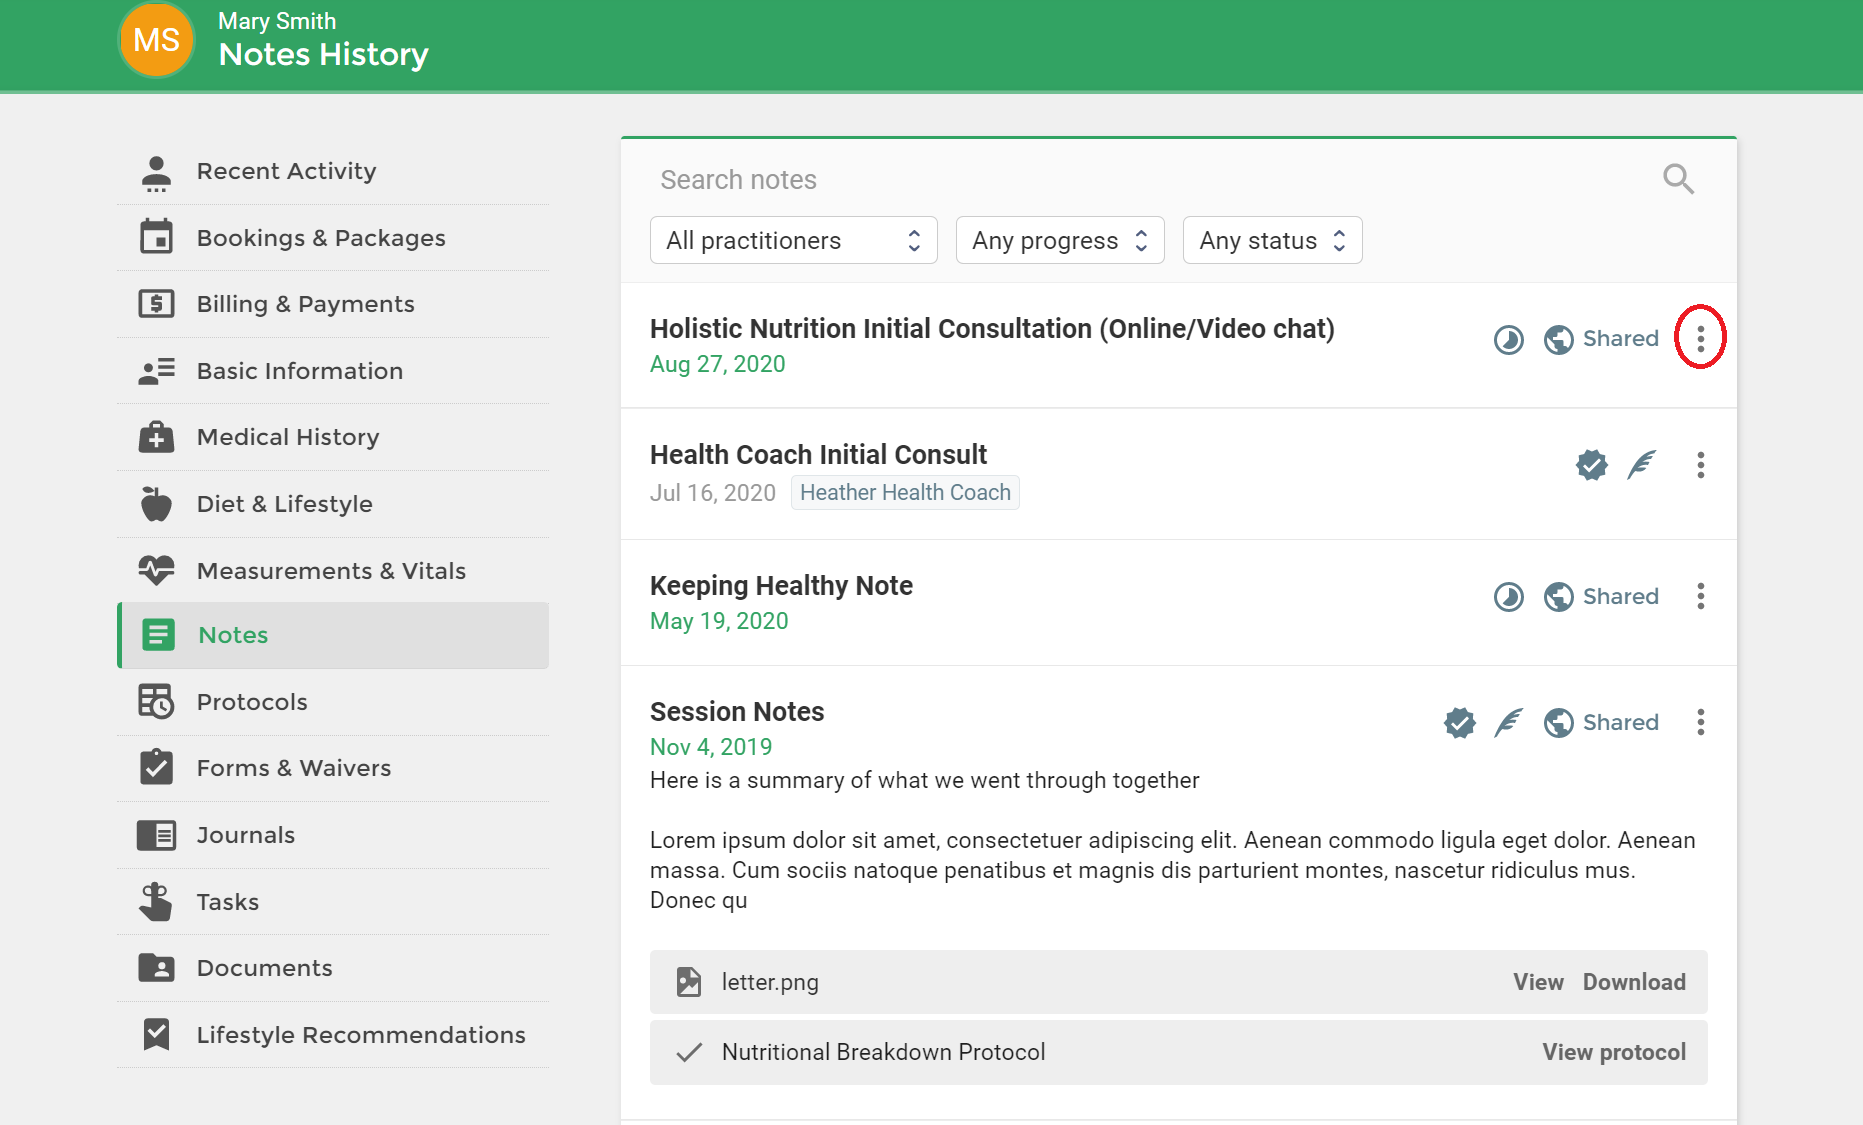
Task: Click the letter.png image file icon
Action: click(689, 982)
